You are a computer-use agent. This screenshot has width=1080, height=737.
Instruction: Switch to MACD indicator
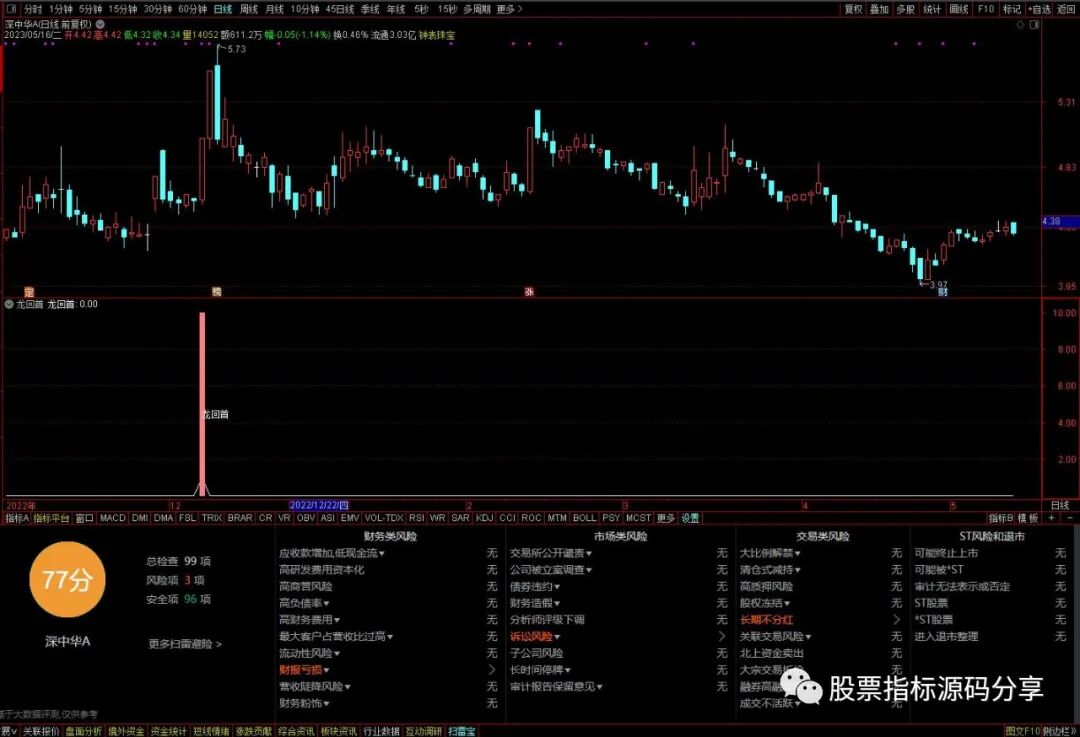[x=112, y=518]
